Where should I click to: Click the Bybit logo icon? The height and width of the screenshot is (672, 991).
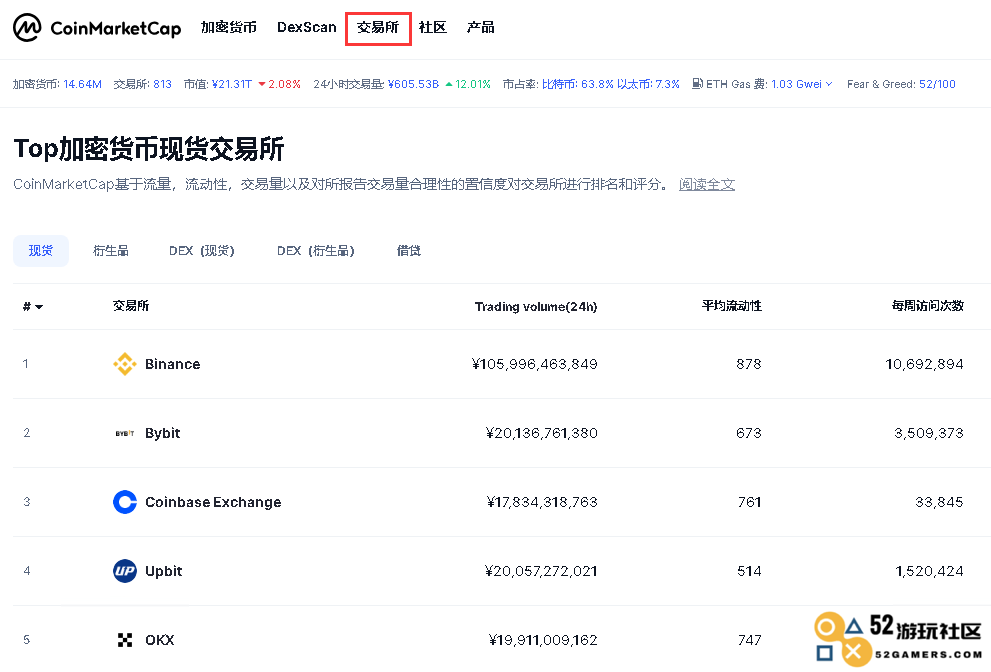point(125,433)
